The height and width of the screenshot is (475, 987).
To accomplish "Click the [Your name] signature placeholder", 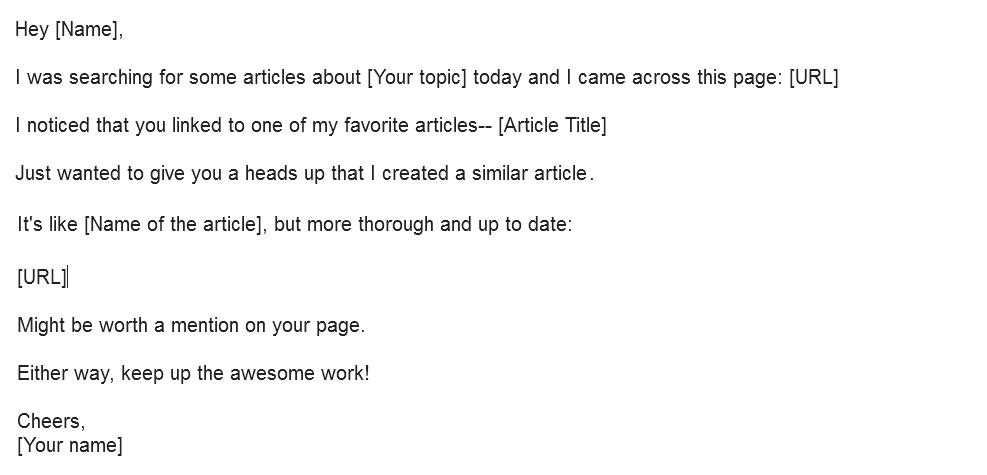I will pos(70,446).
